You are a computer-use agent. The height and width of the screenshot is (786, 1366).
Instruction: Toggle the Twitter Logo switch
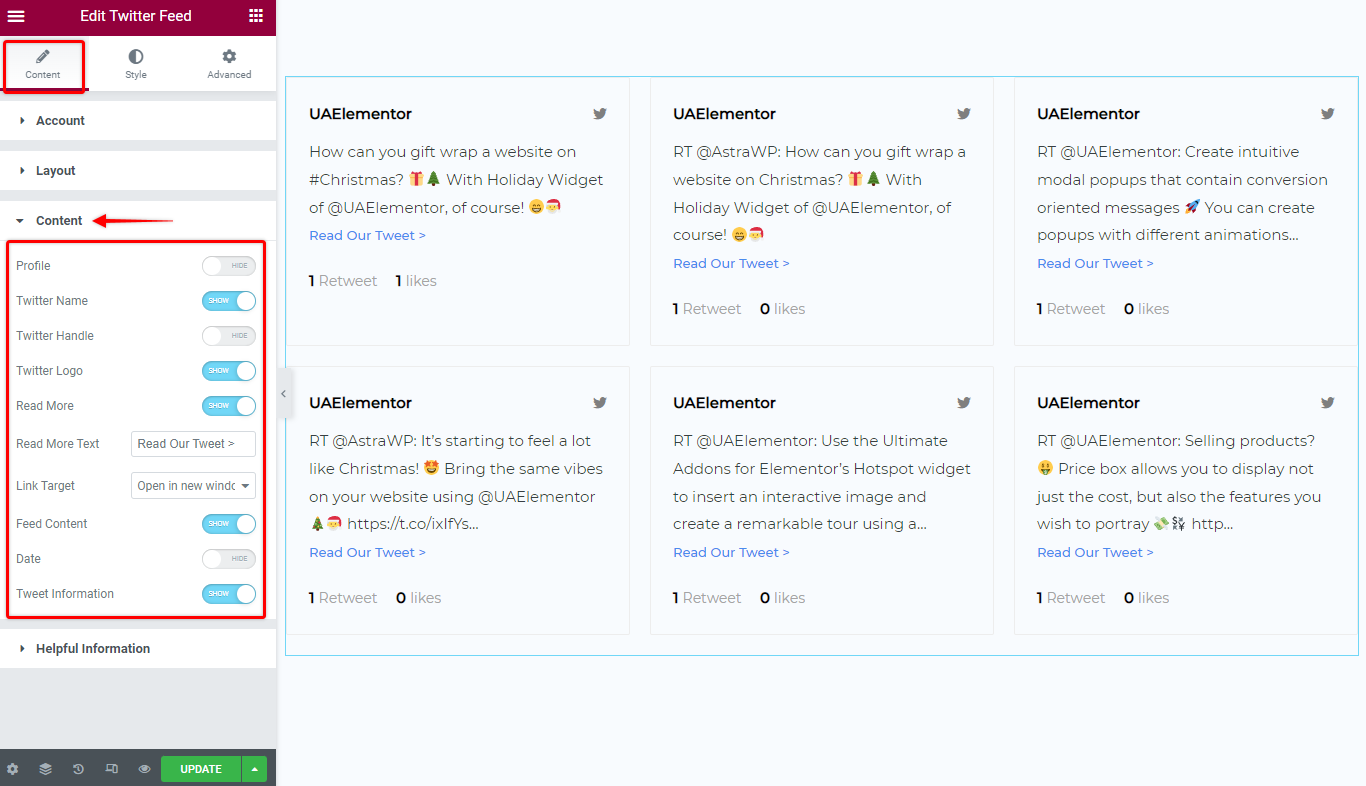pyautogui.click(x=229, y=371)
